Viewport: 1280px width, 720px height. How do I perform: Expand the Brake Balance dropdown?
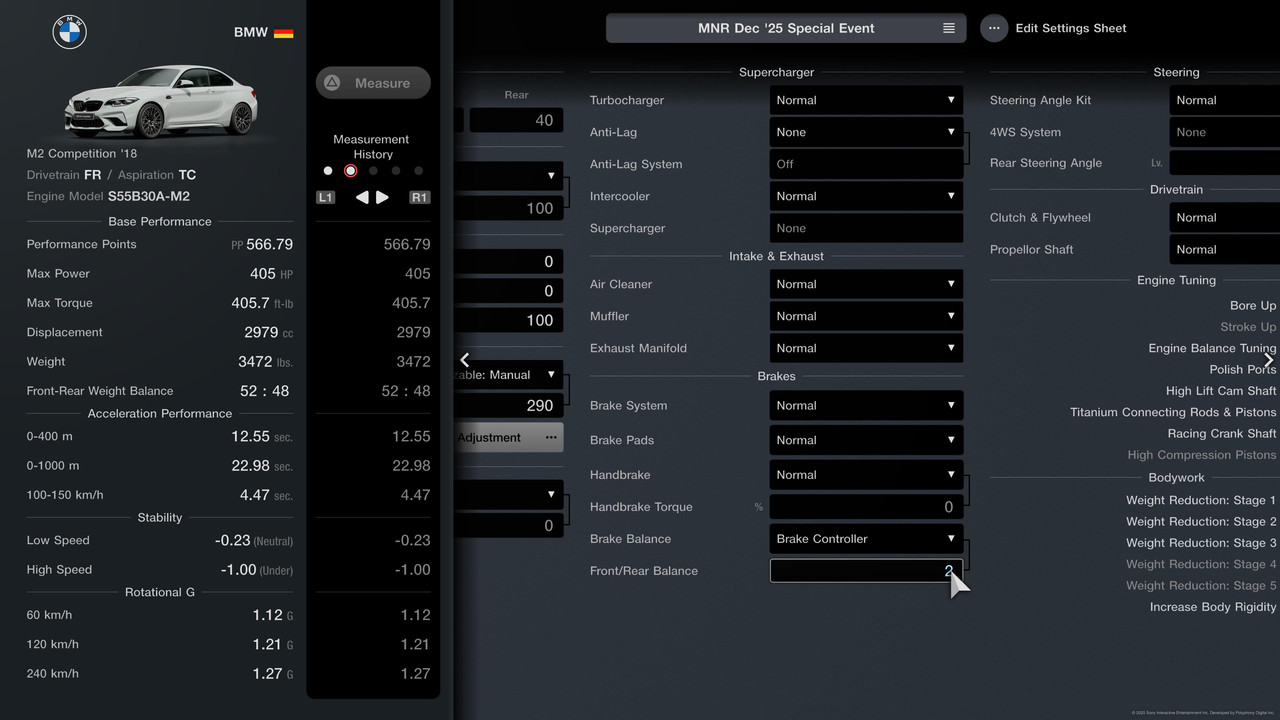tap(865, 539)
